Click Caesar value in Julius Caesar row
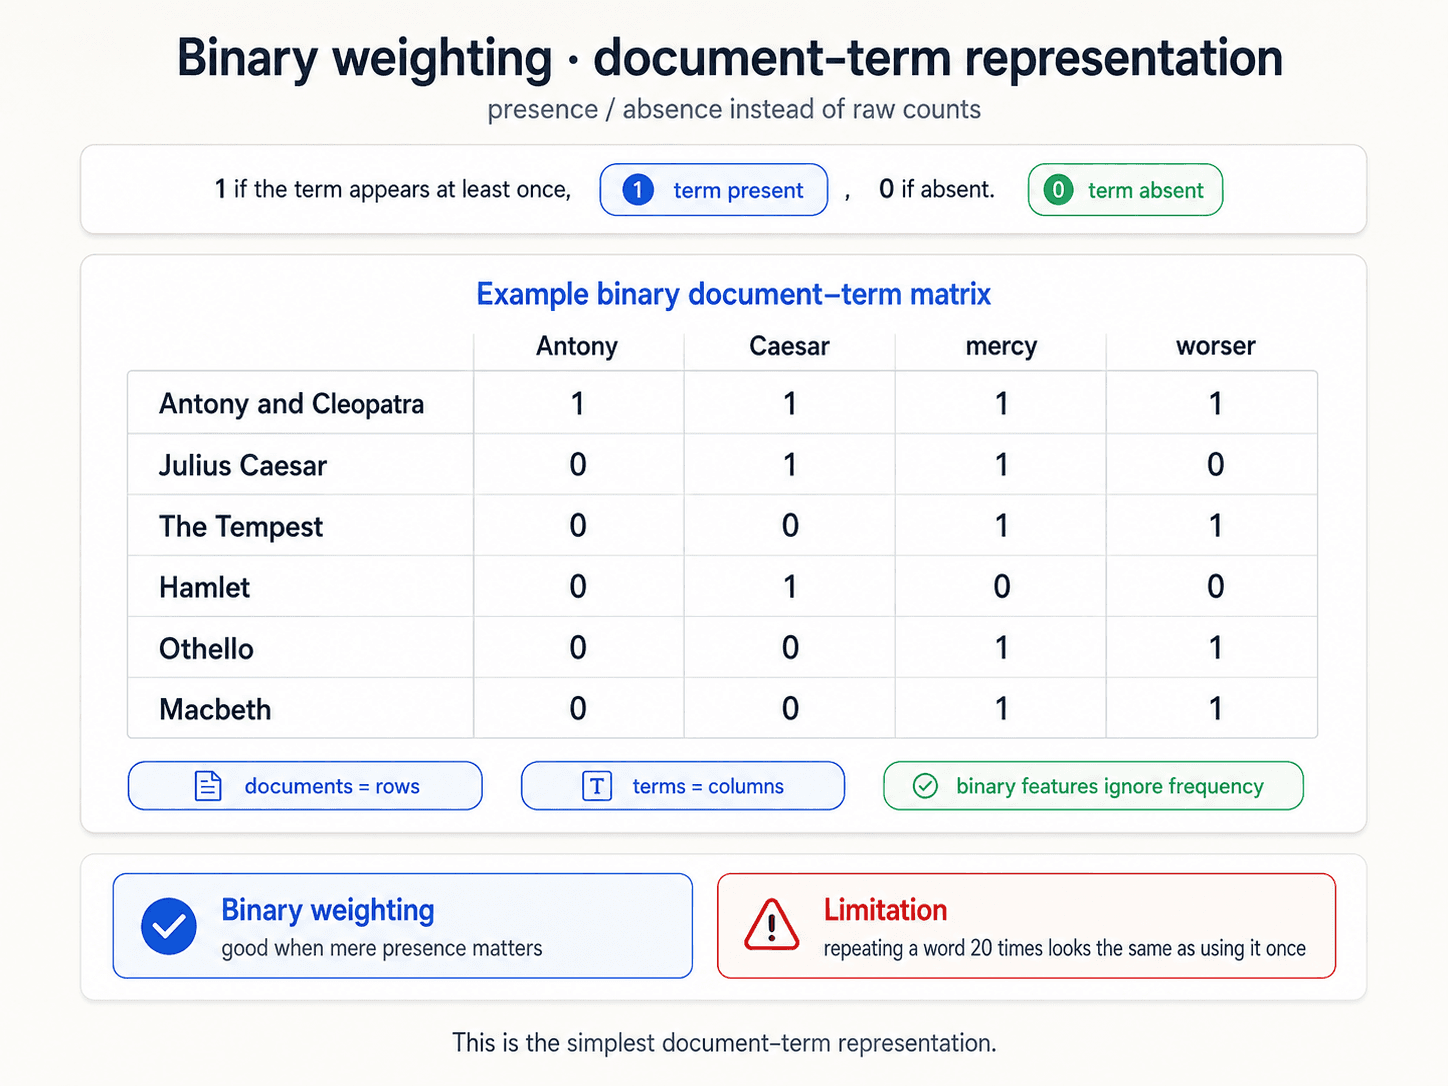Image resolution: width=1448 pixels, height=1086 pixels. click(x=789, y=465)
